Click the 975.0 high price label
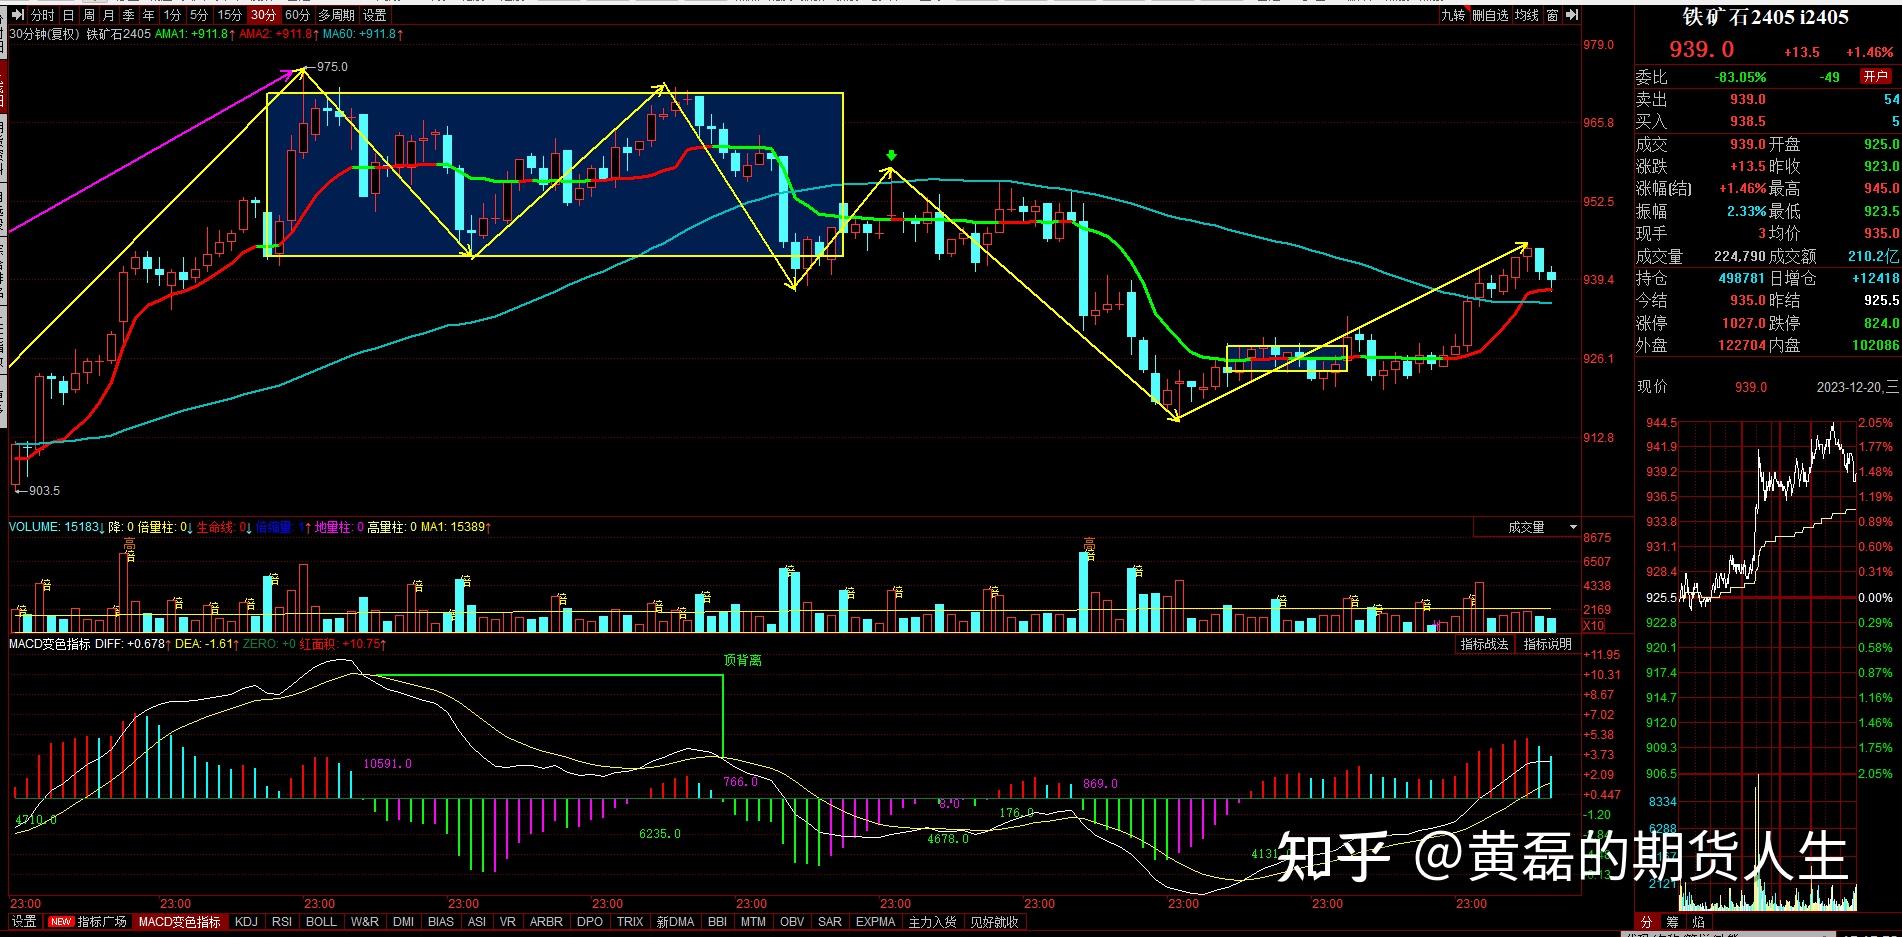Image resolution: width=1902 pixels, height=937 pixels. click(332, 67)
